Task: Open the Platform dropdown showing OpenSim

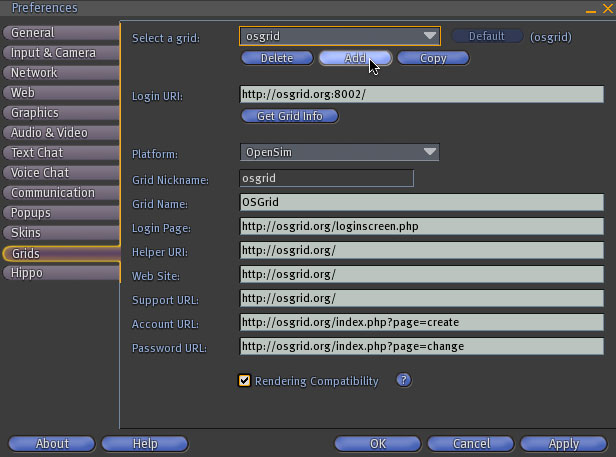Action: 339,152
